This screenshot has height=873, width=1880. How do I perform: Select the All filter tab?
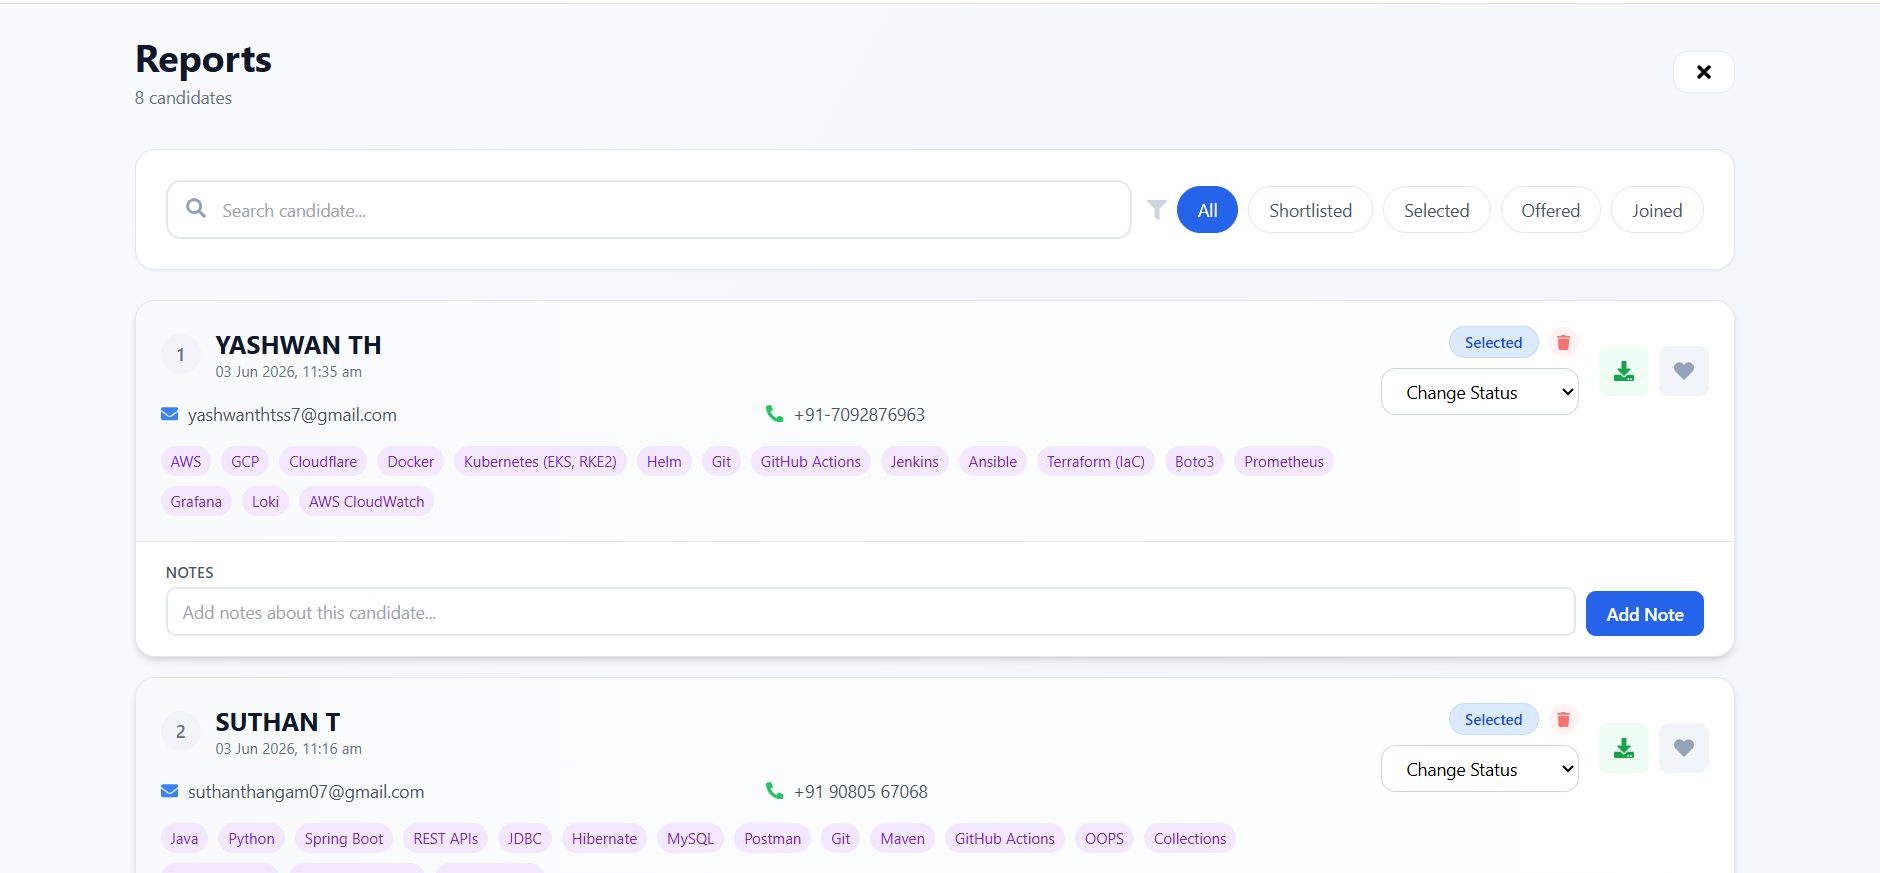(x=1207, y=210)
